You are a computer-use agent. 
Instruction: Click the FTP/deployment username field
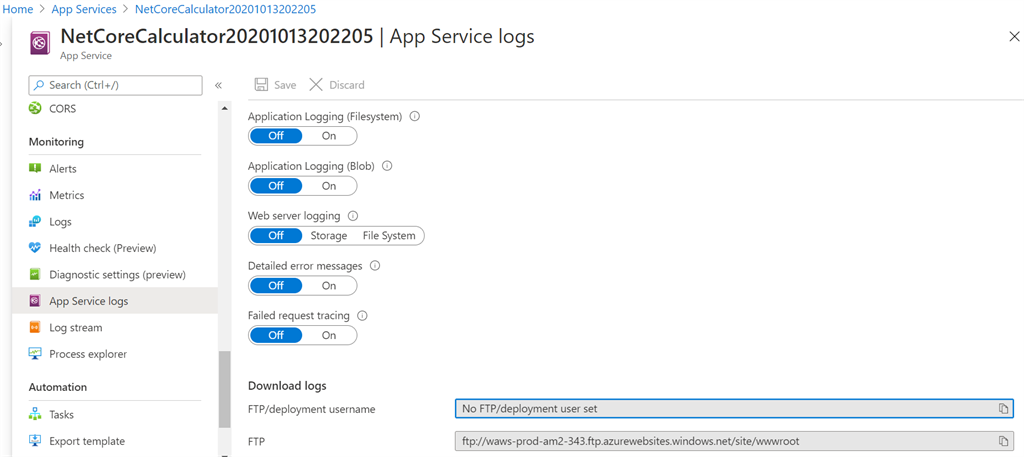734,409
